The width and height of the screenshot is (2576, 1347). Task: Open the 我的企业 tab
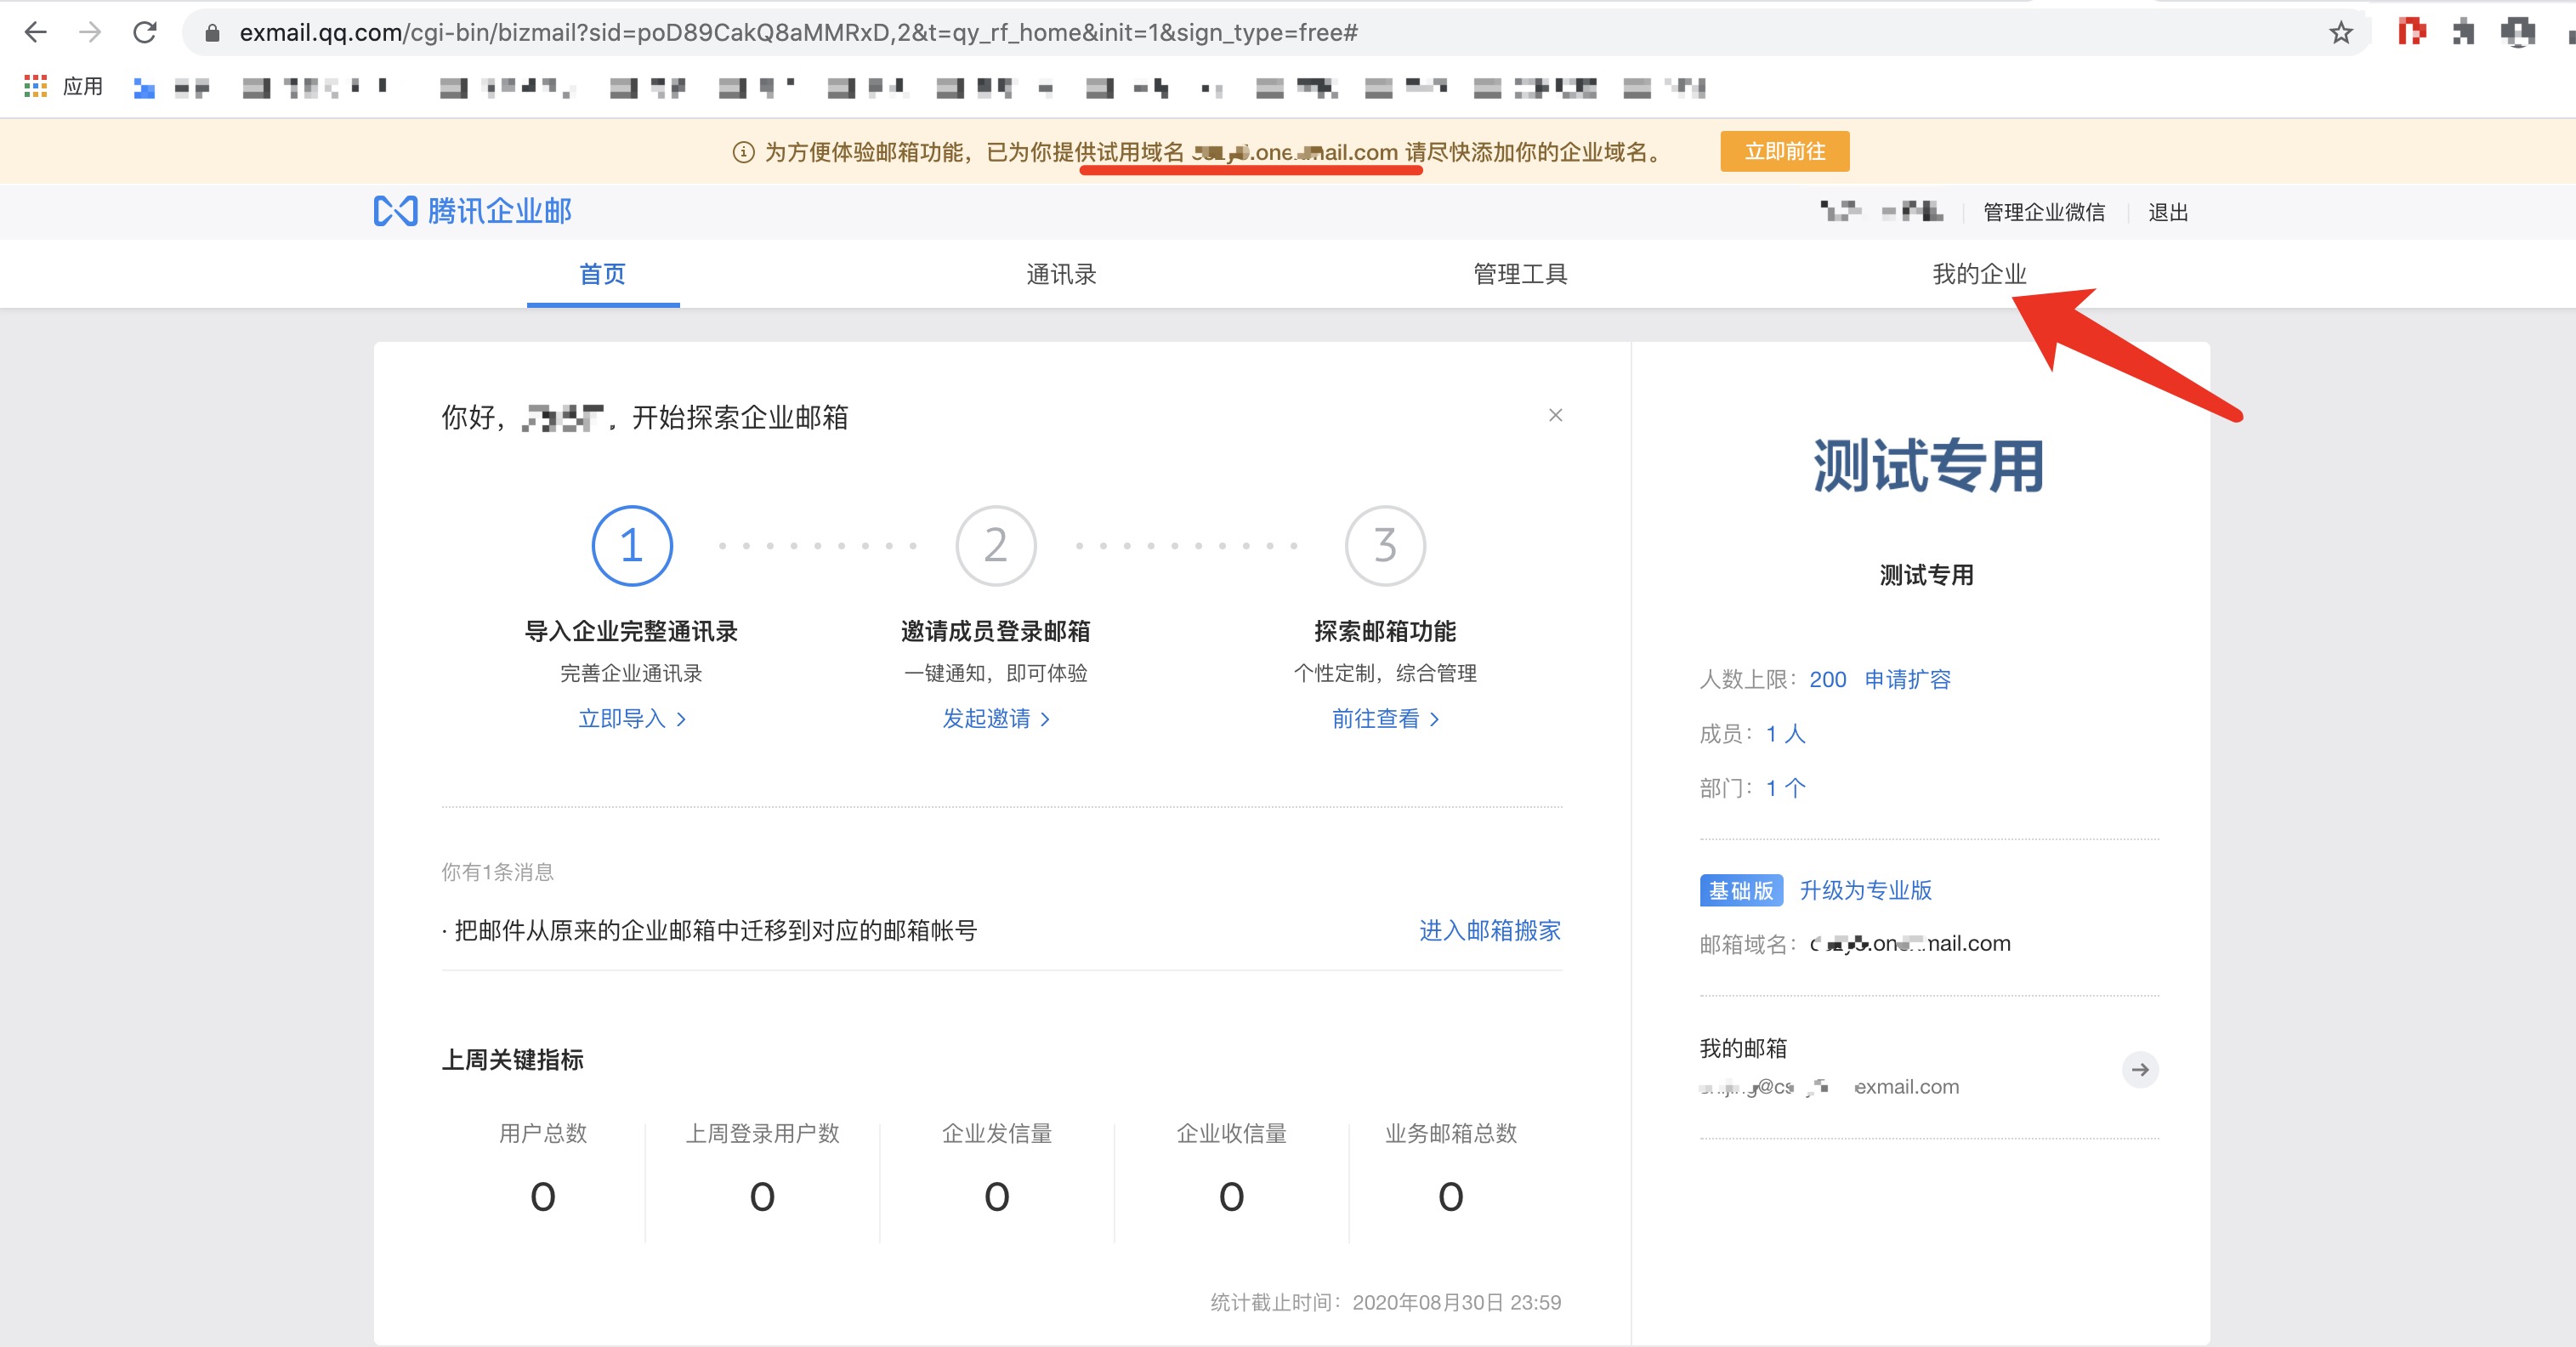[x=1978, y=274]
